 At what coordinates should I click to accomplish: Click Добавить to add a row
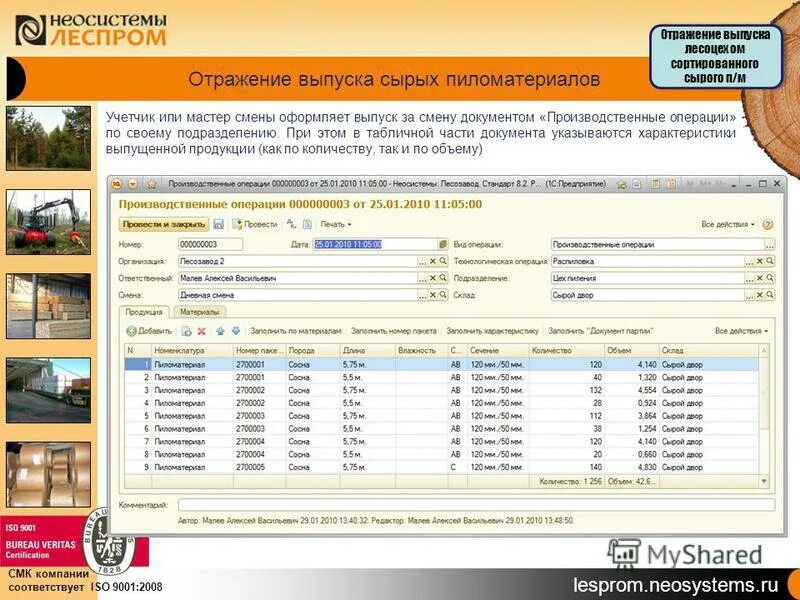(x=149, y=331)
